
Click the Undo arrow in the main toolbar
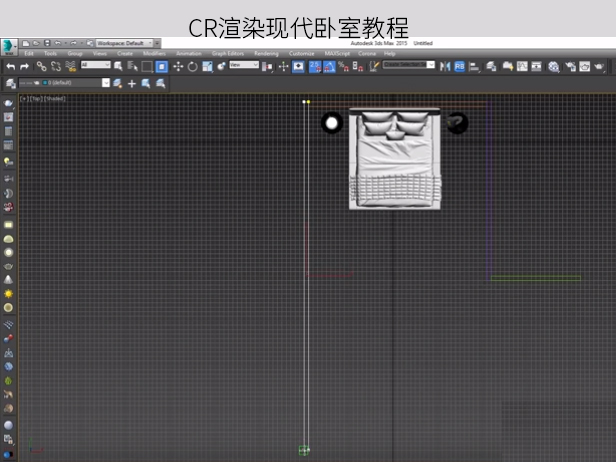[x=10, y=66]
